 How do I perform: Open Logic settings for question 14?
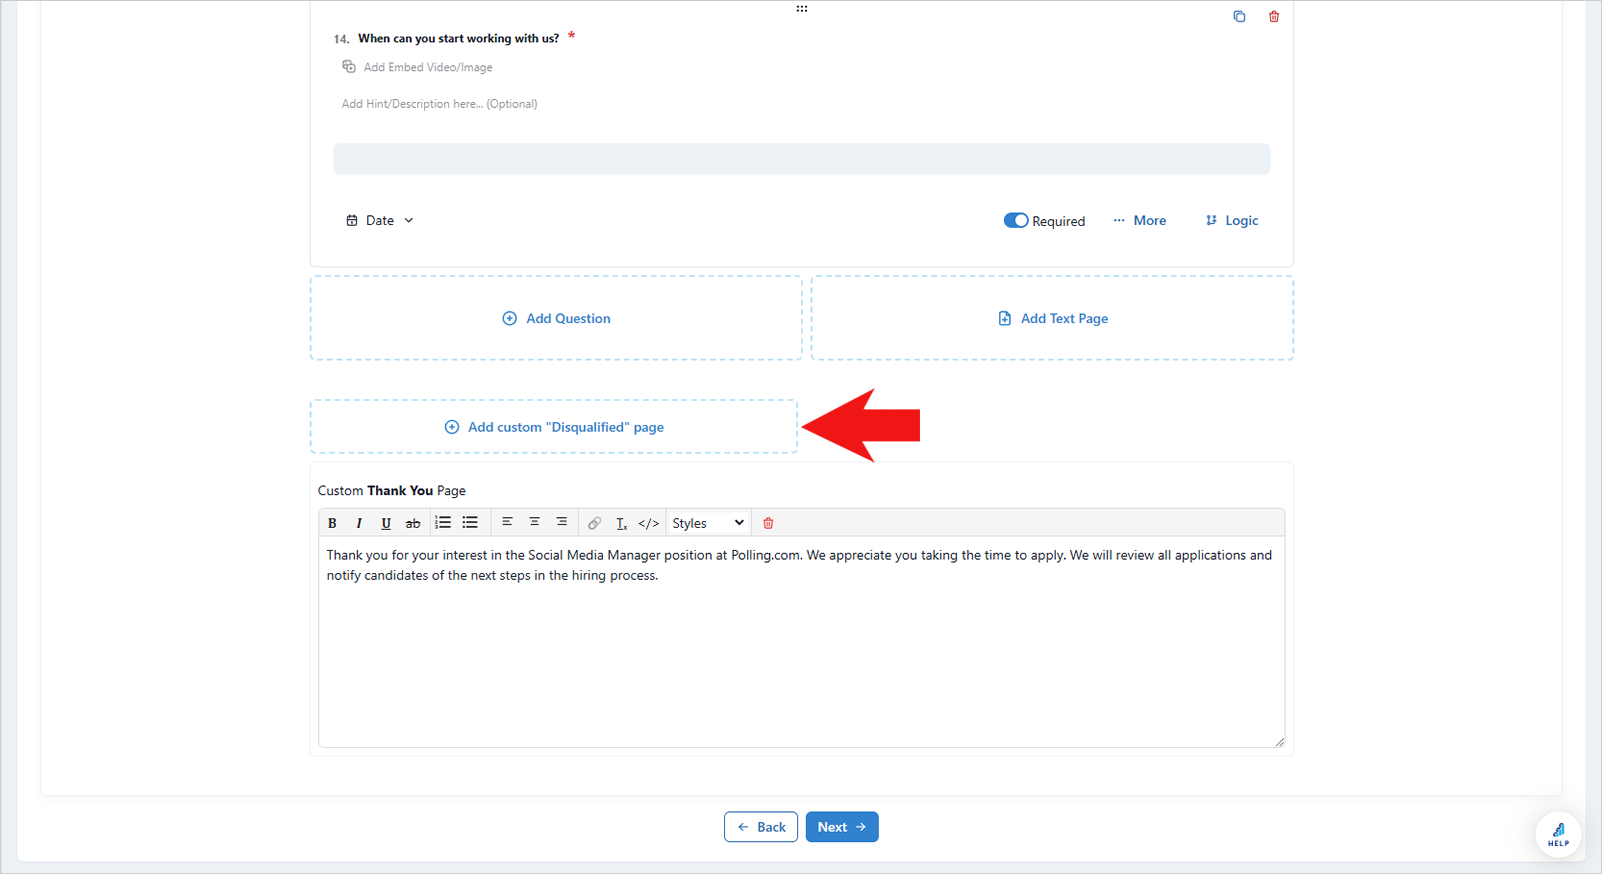click(x=1231, y=220)
